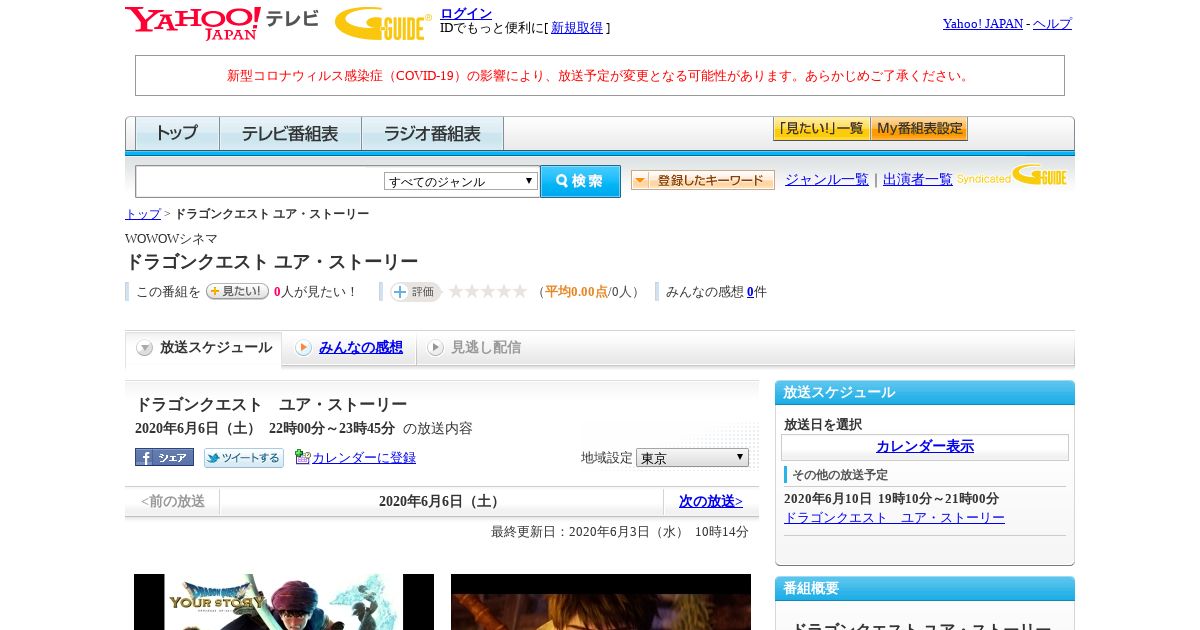
Task: Click the orange play icon by みんなの感想
Action: pos(303,348)
